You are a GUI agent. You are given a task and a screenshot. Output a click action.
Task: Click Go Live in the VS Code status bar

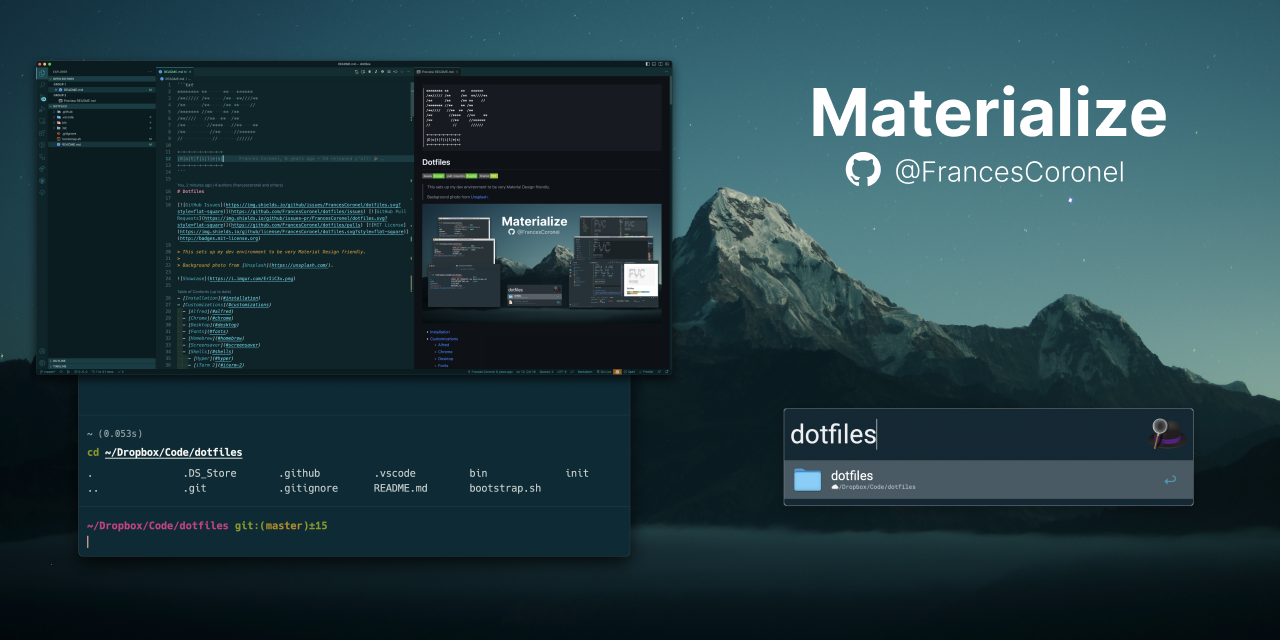coord(604,372)
